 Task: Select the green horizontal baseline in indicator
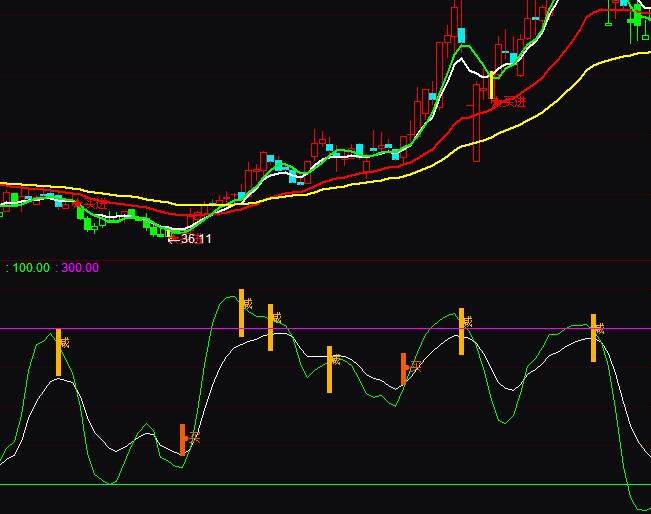pos(300,485)
